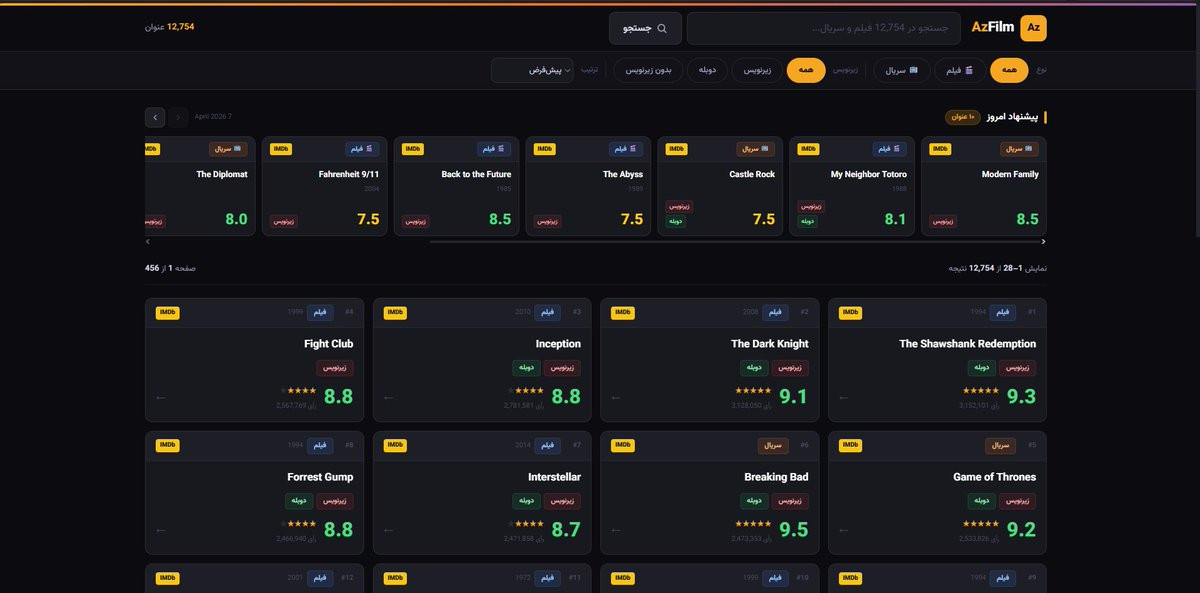Screen dimensions: 1200x593
Task: Click star rating on Breaking Bad card
Action: tap(753, 523)
